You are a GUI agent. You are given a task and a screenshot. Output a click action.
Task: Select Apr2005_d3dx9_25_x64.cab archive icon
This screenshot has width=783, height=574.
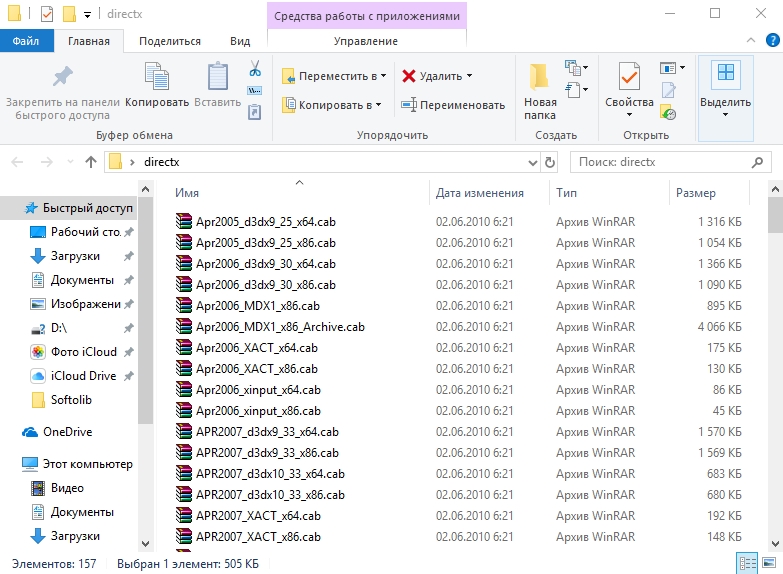[184, 221]
